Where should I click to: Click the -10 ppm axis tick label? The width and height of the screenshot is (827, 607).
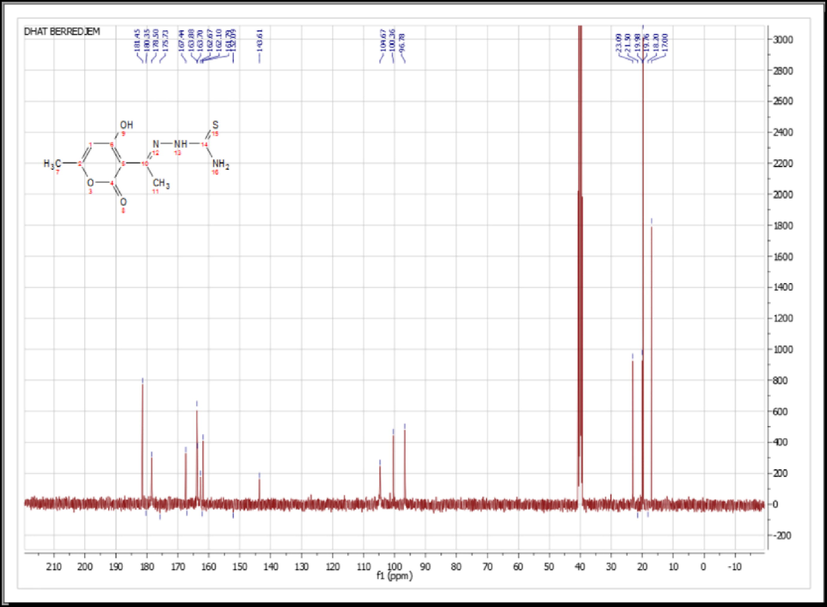click(734, 567)
